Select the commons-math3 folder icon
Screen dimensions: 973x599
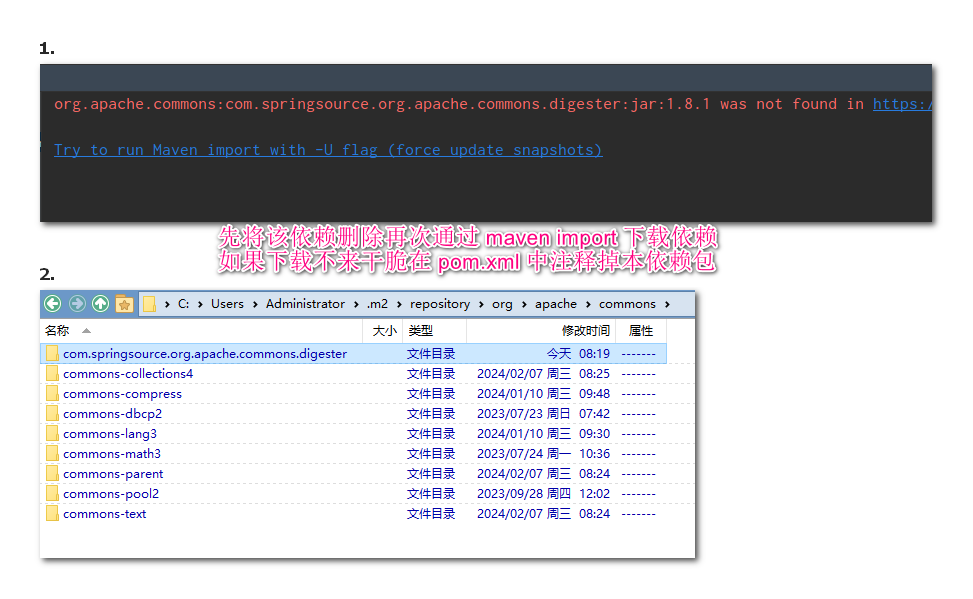click(x=52, y=454)
